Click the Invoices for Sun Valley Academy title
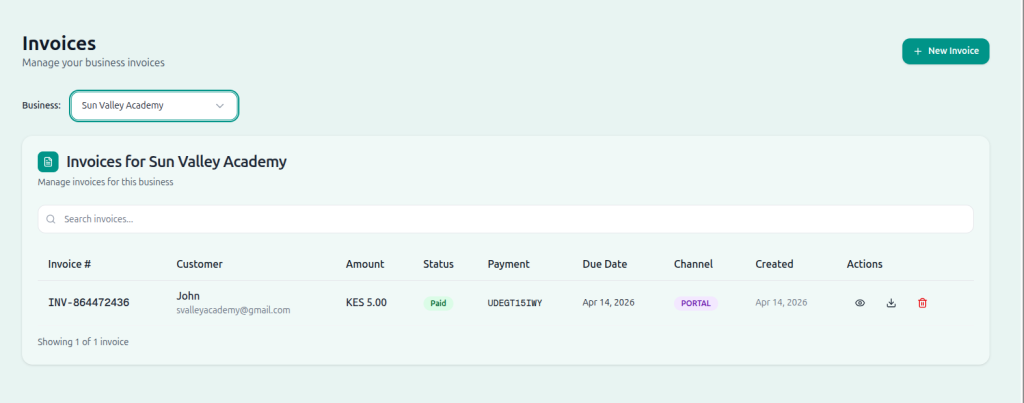Screen dimensions: 1024x403 176,161
